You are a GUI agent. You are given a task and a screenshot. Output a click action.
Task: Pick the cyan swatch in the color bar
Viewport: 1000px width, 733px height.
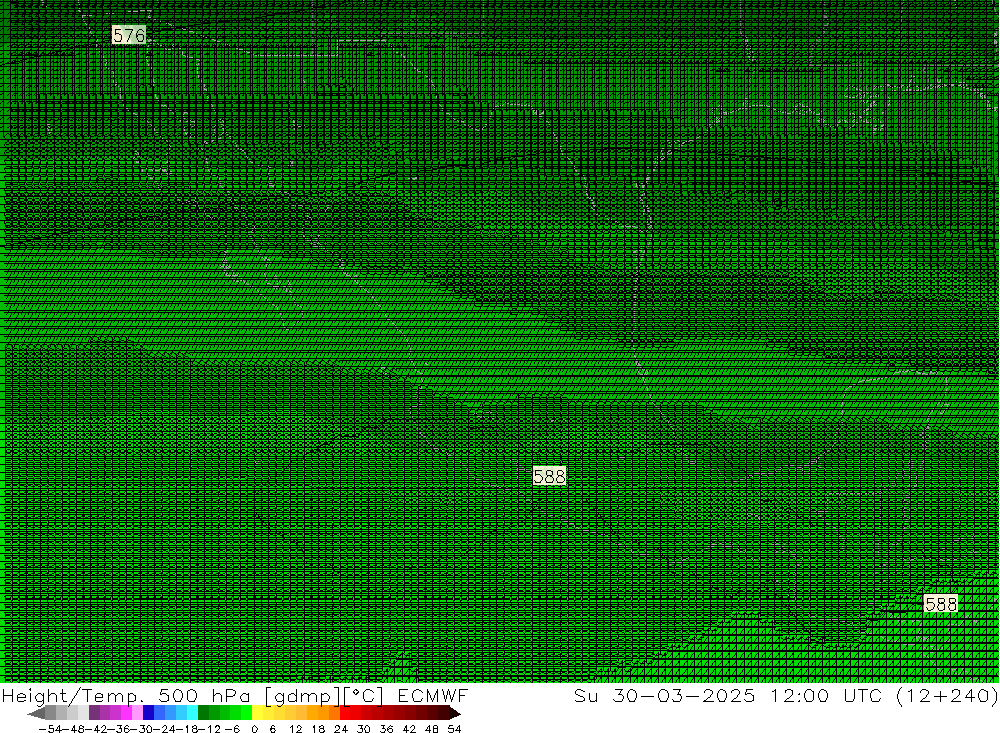pos(192,713)
